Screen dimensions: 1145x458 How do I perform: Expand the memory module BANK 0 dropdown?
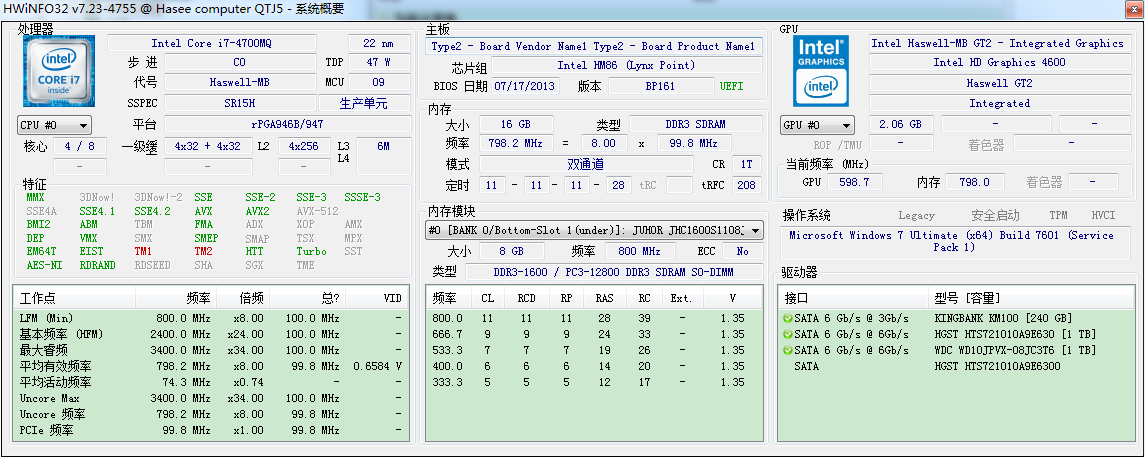(594, 231)
